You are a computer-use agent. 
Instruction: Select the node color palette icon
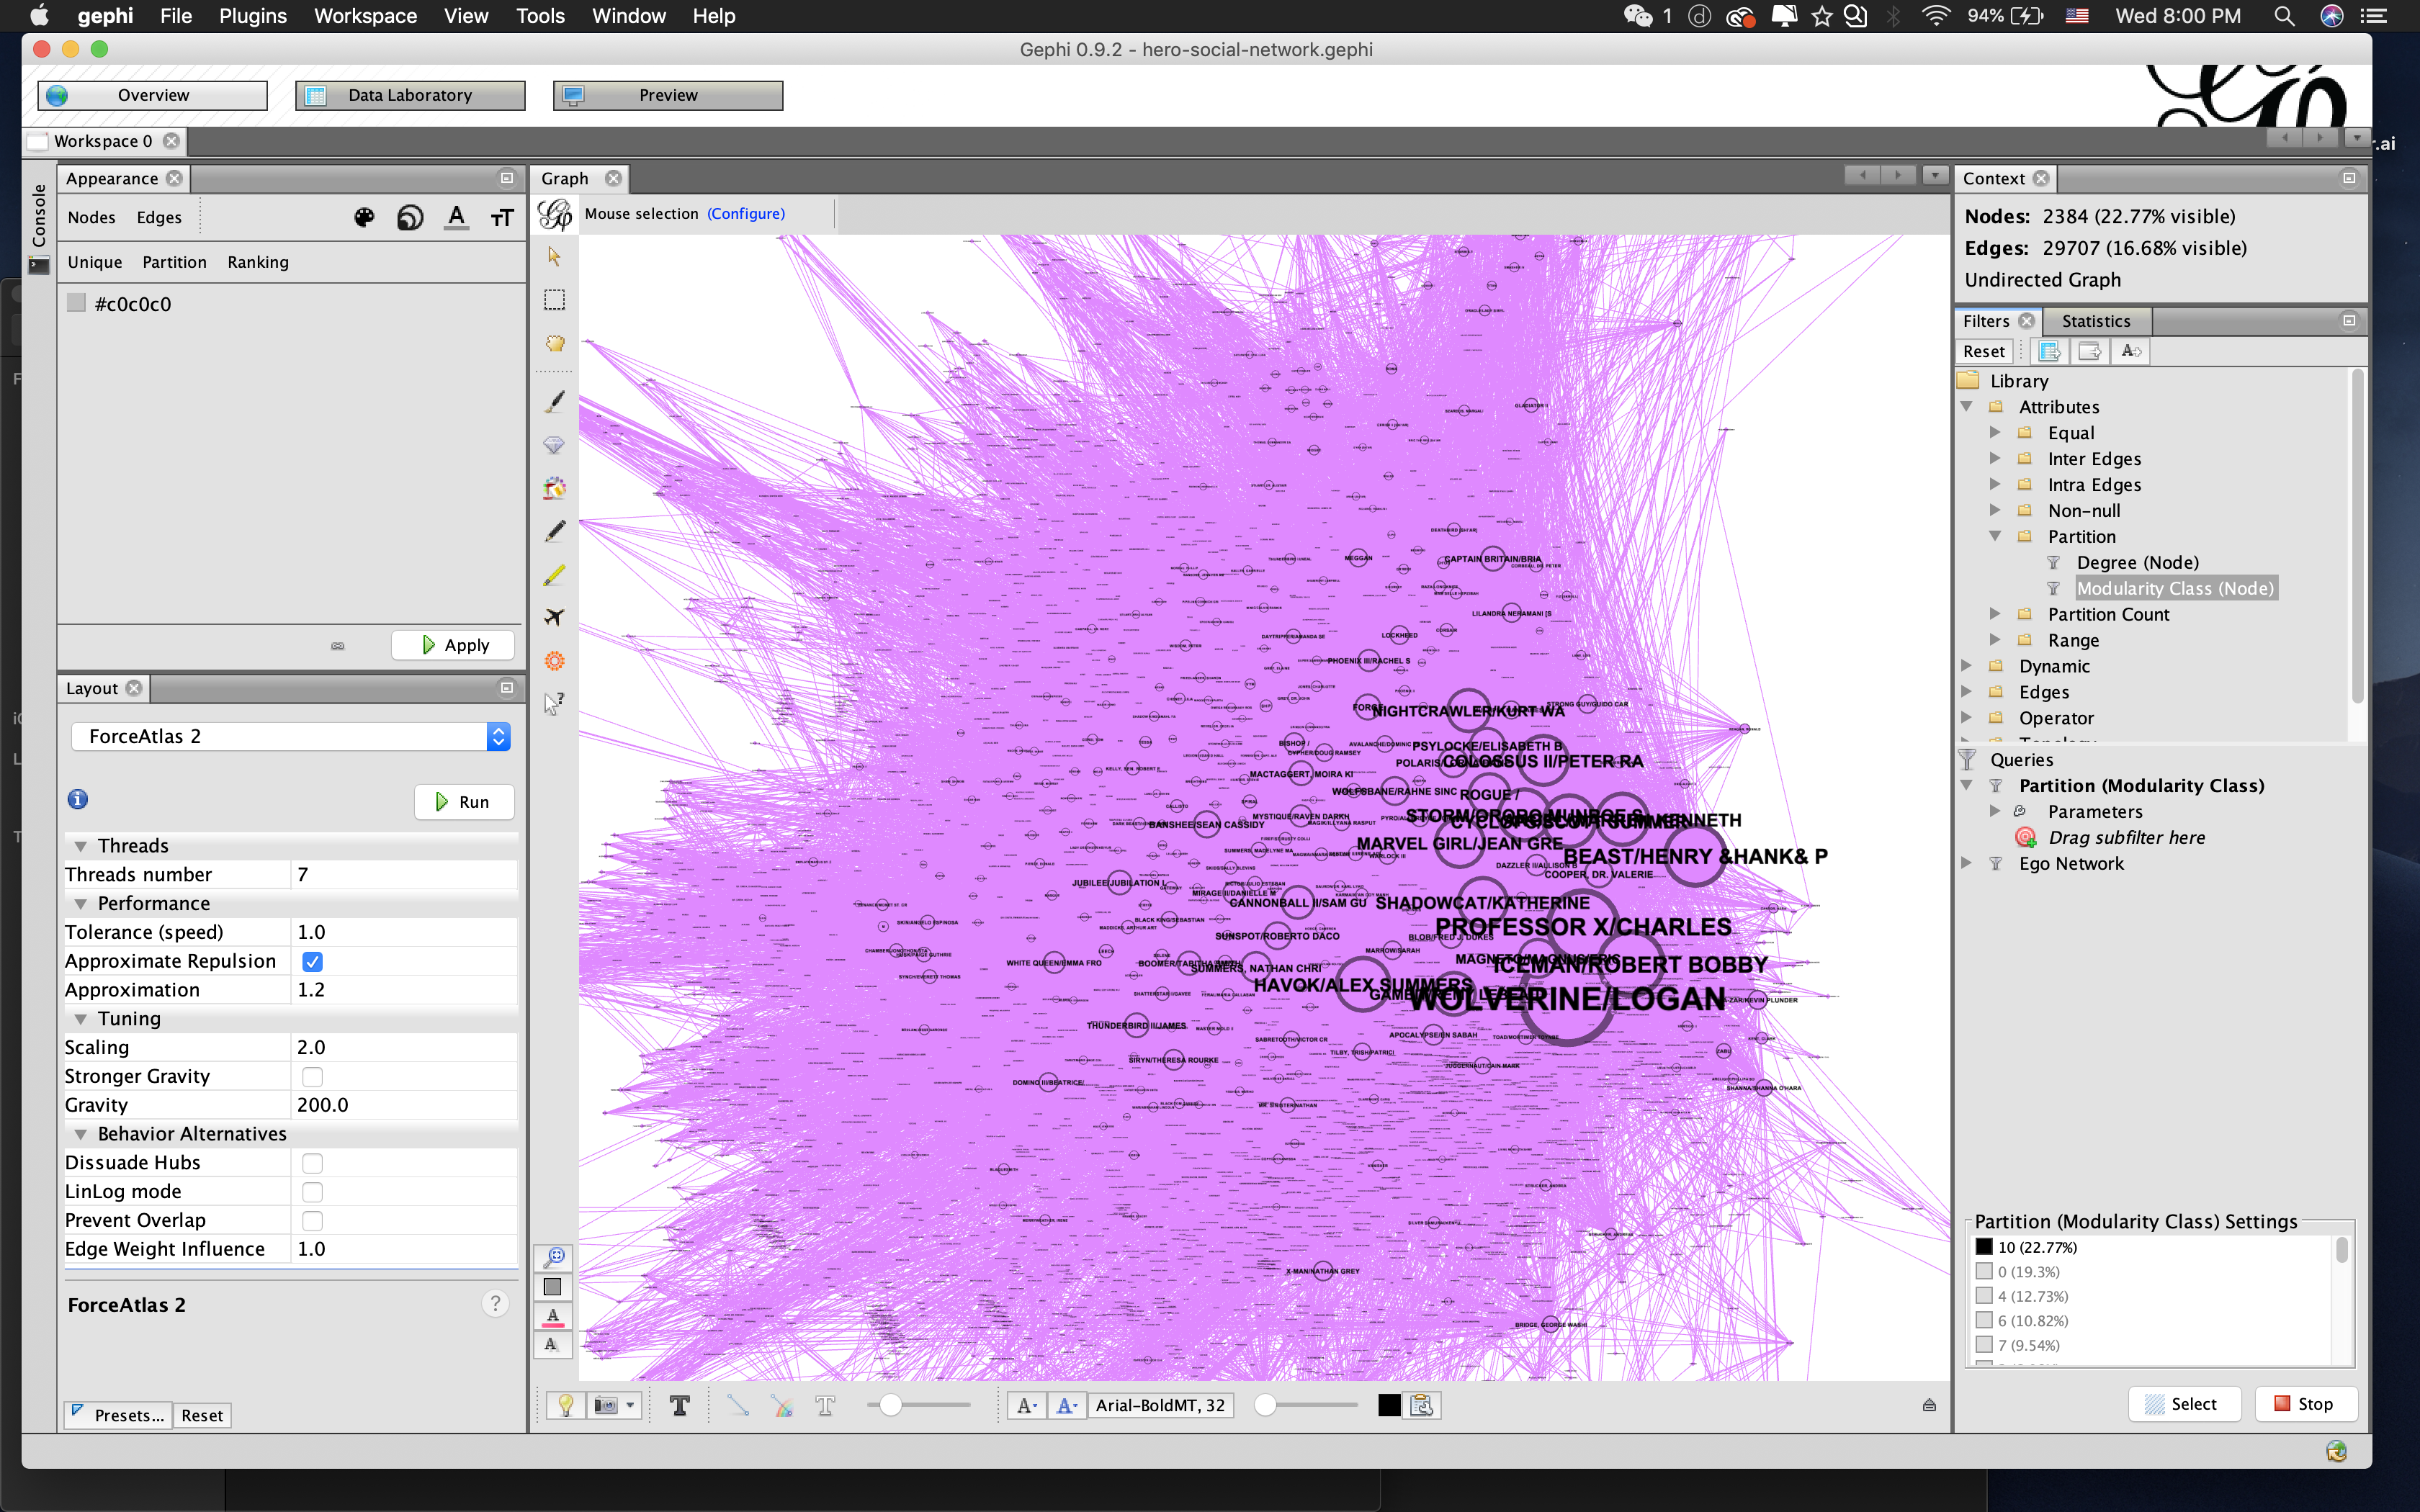364,217
